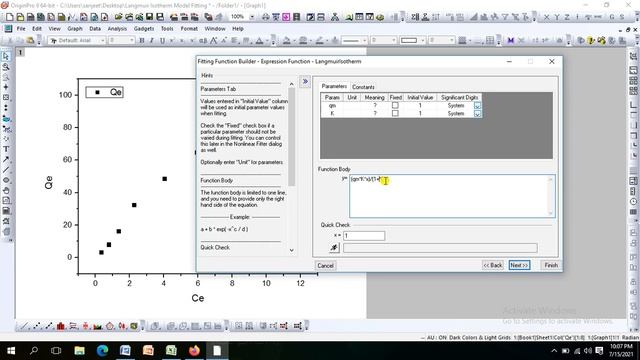Image resolution: width=640 pixels, height=360 pixels.
Task: Open Significant Digits dropdown for K
Action: [x=477, y=113]
